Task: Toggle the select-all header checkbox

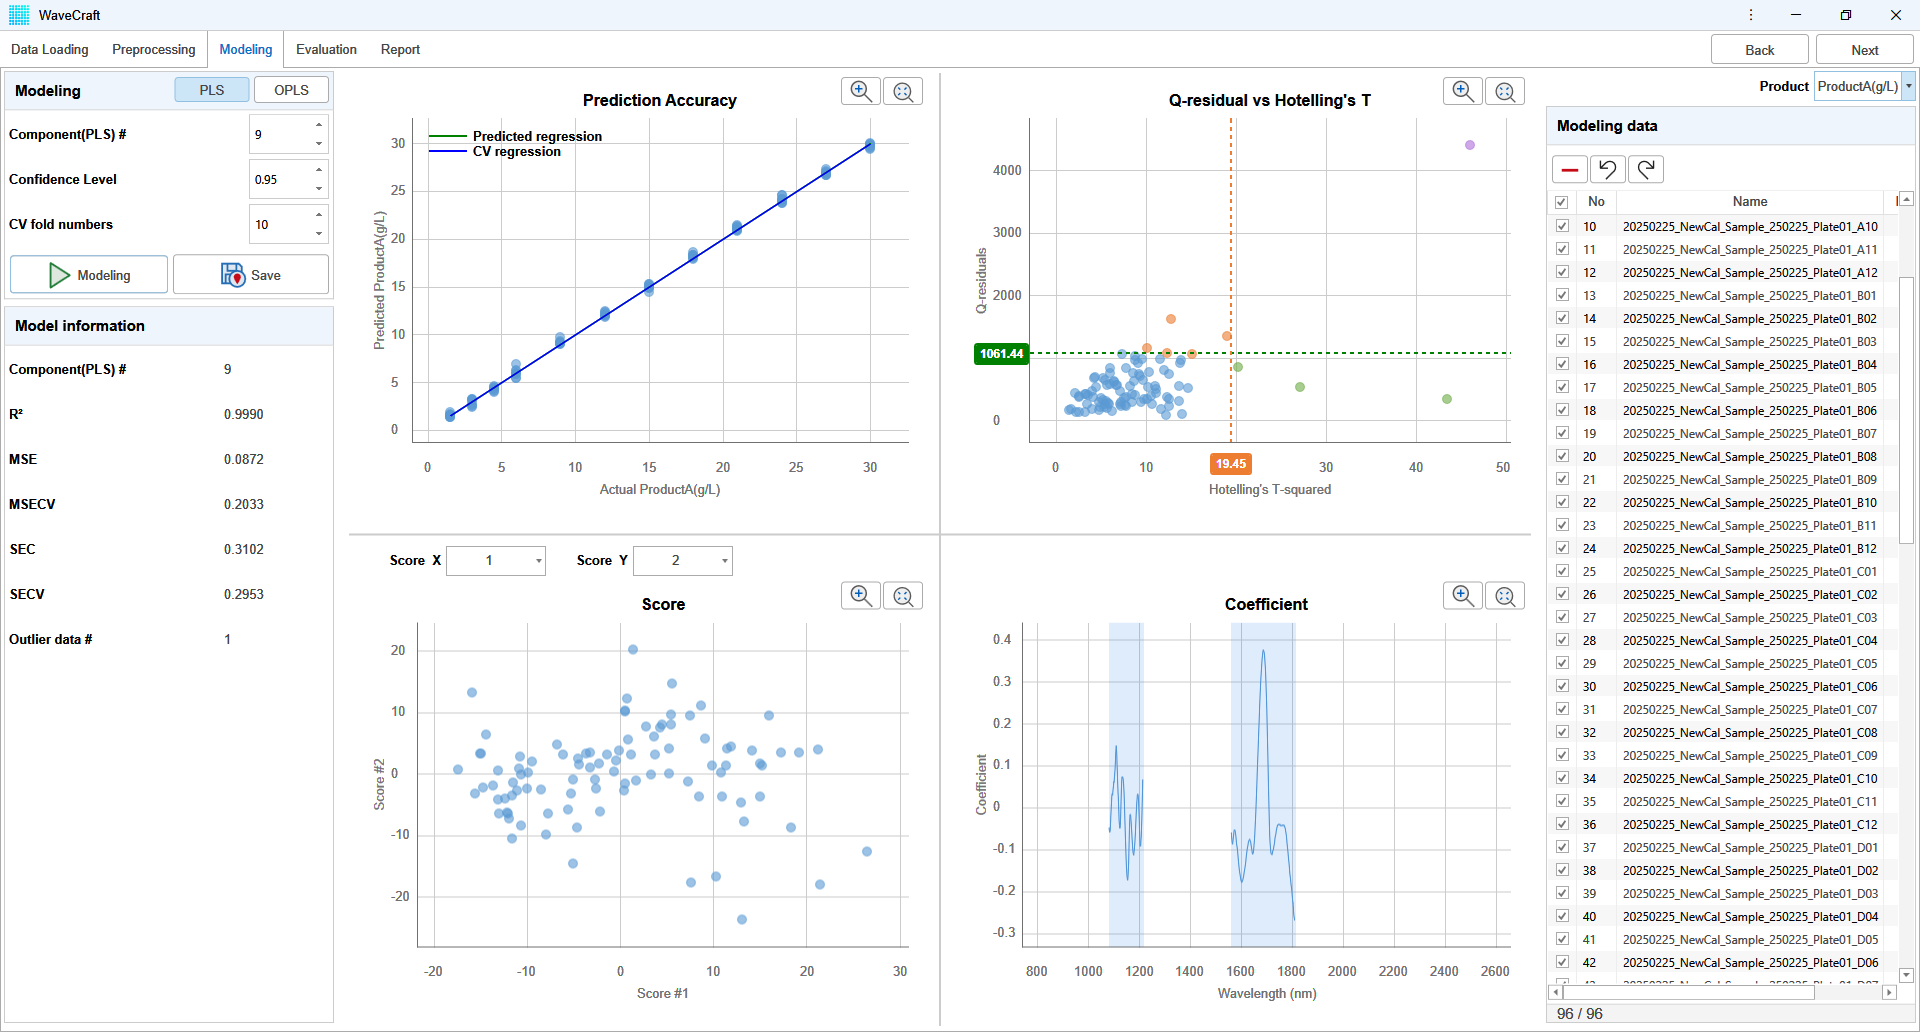Action: tap(1561, 202)
